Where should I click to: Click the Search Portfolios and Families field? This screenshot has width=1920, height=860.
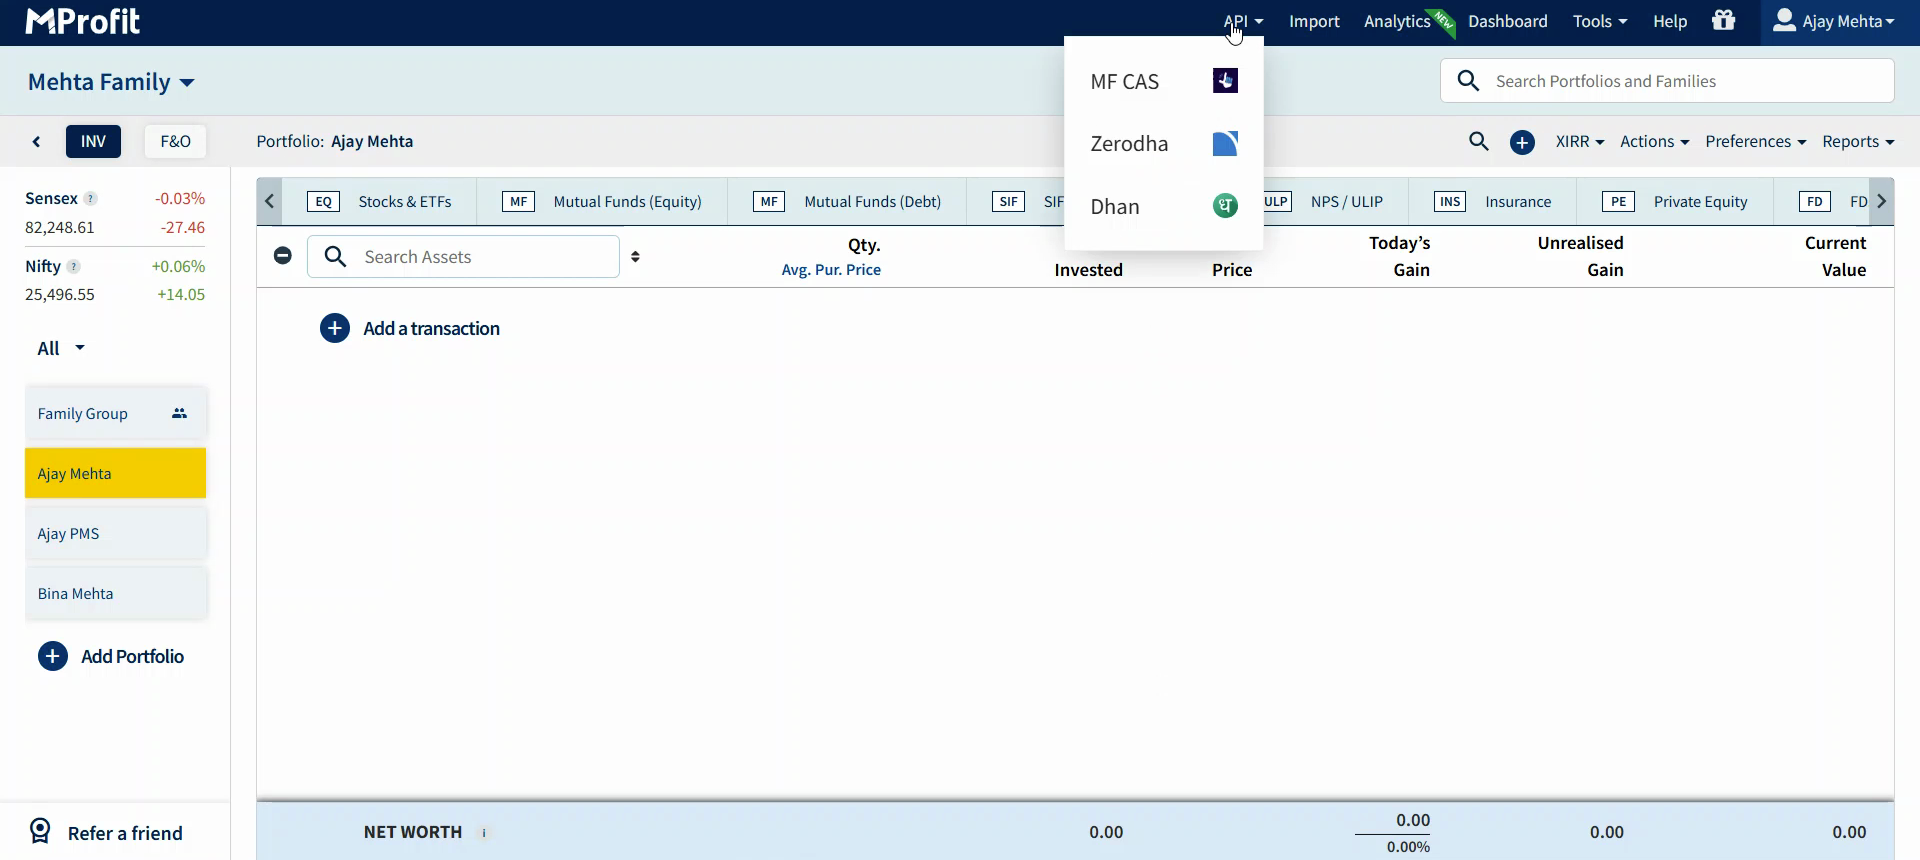1668,81
